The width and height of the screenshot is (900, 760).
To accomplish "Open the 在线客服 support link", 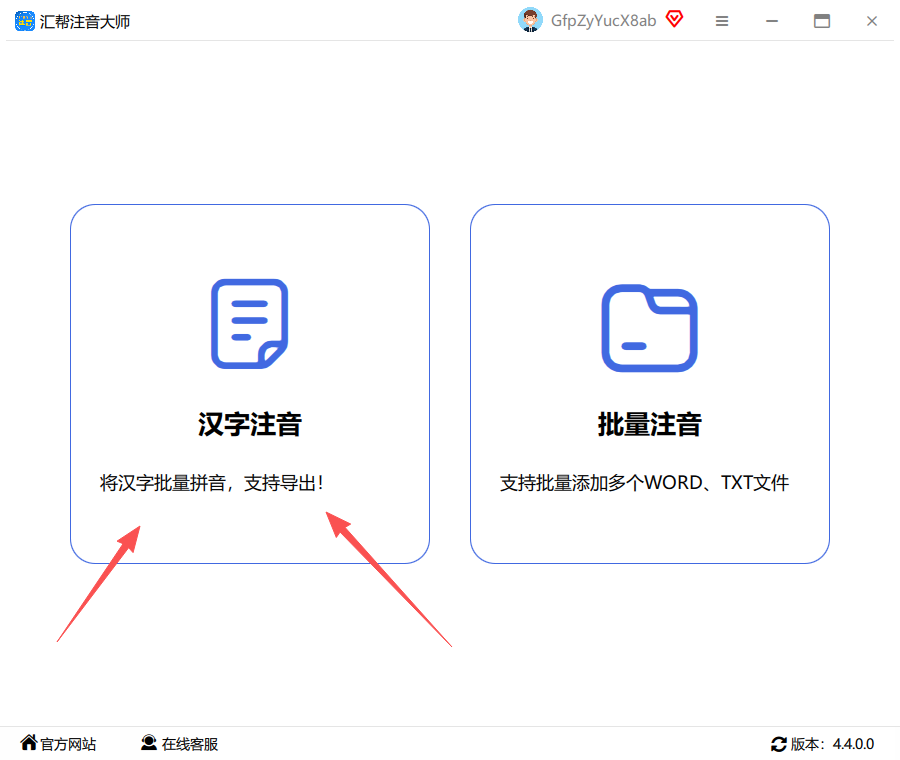I will [190, 744].
